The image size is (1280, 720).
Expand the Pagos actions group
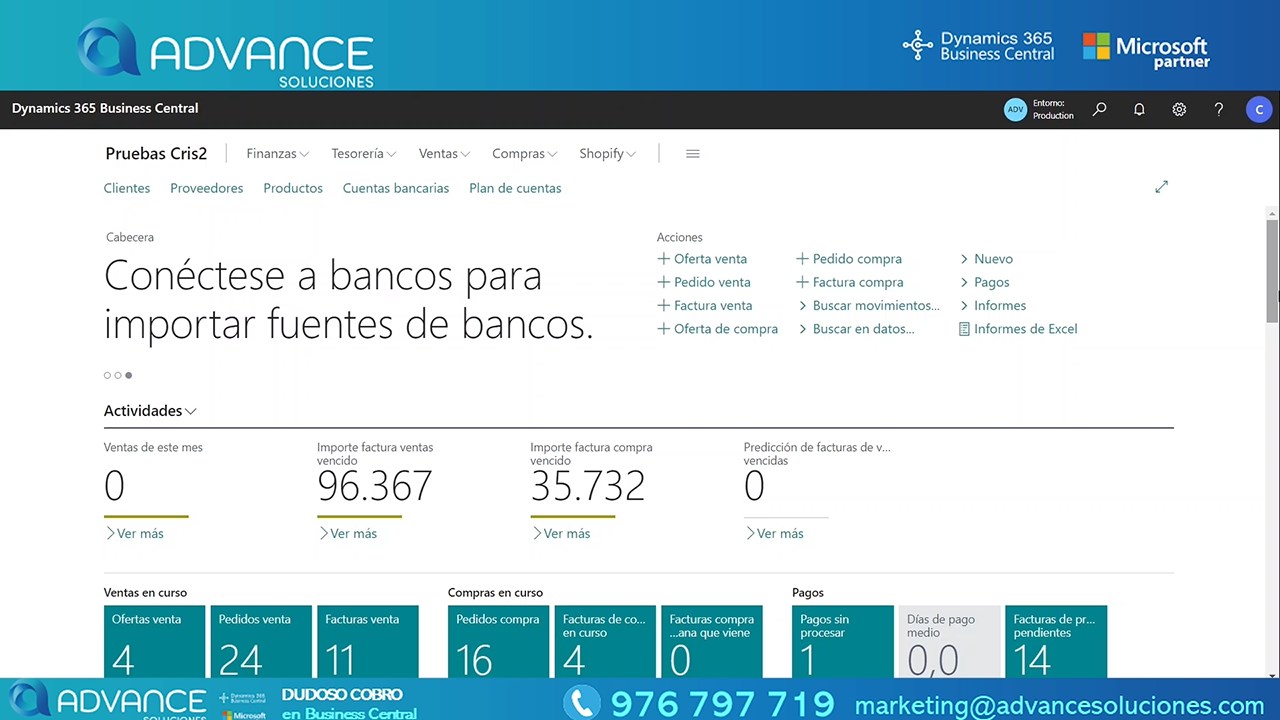tap(985, 282)
